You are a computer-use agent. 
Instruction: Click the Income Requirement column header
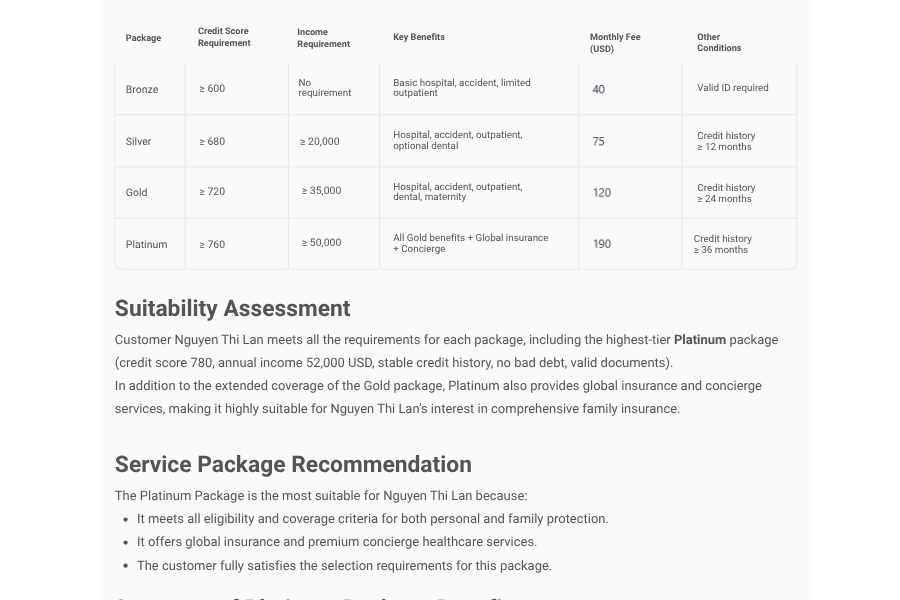tap(323, 38)
